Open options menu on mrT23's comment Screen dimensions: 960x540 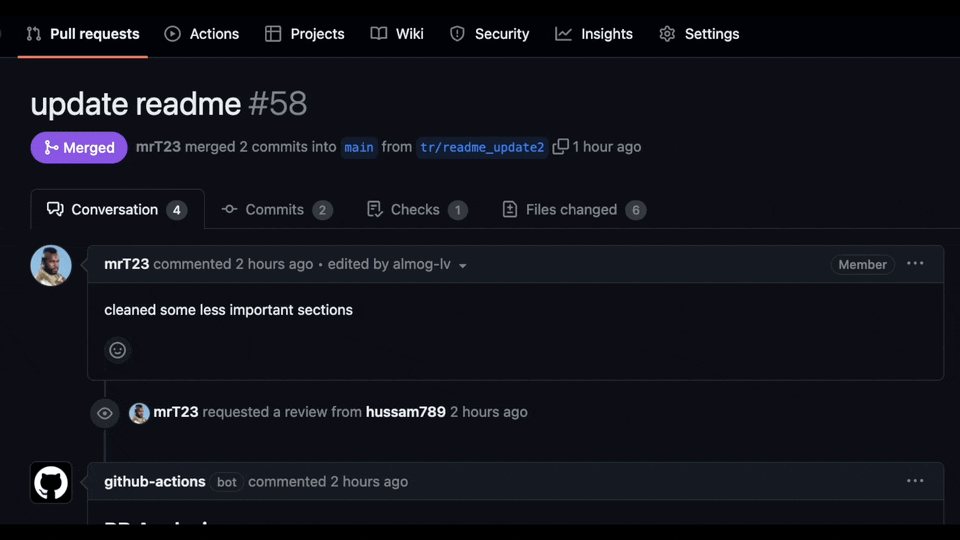[915, 264]
